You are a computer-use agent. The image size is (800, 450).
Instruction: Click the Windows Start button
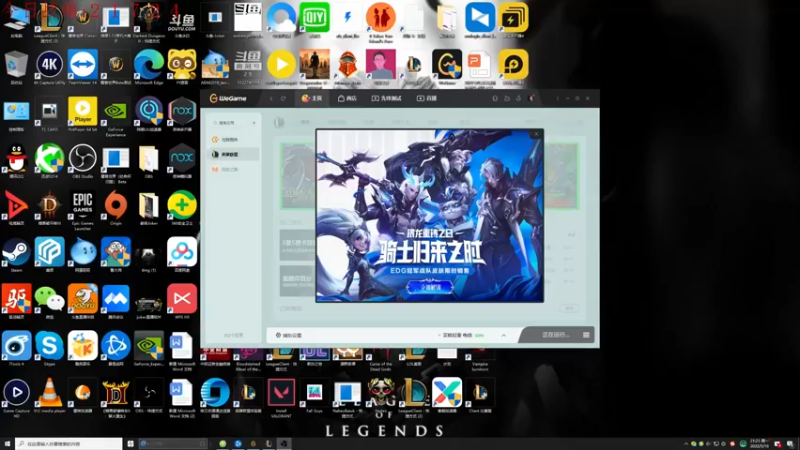[x=7, y=443]
